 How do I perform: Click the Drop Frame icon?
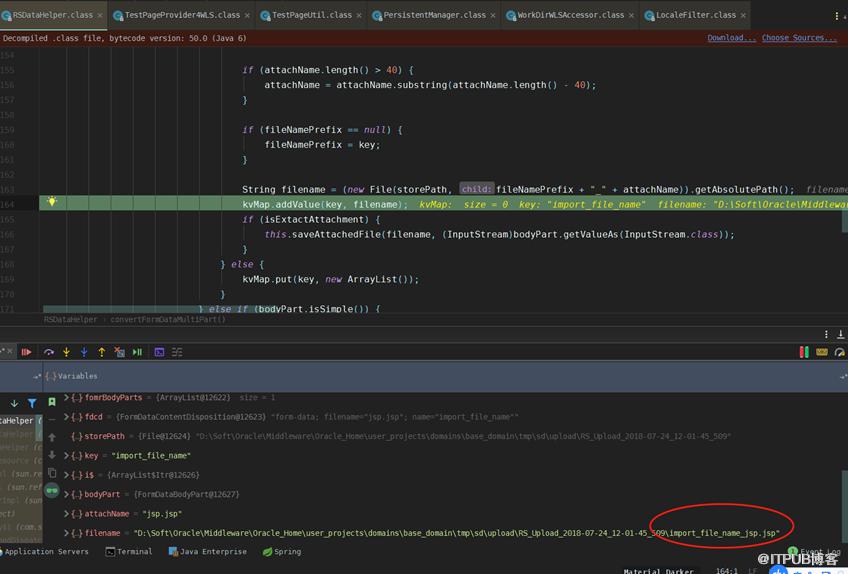point(120,352)
